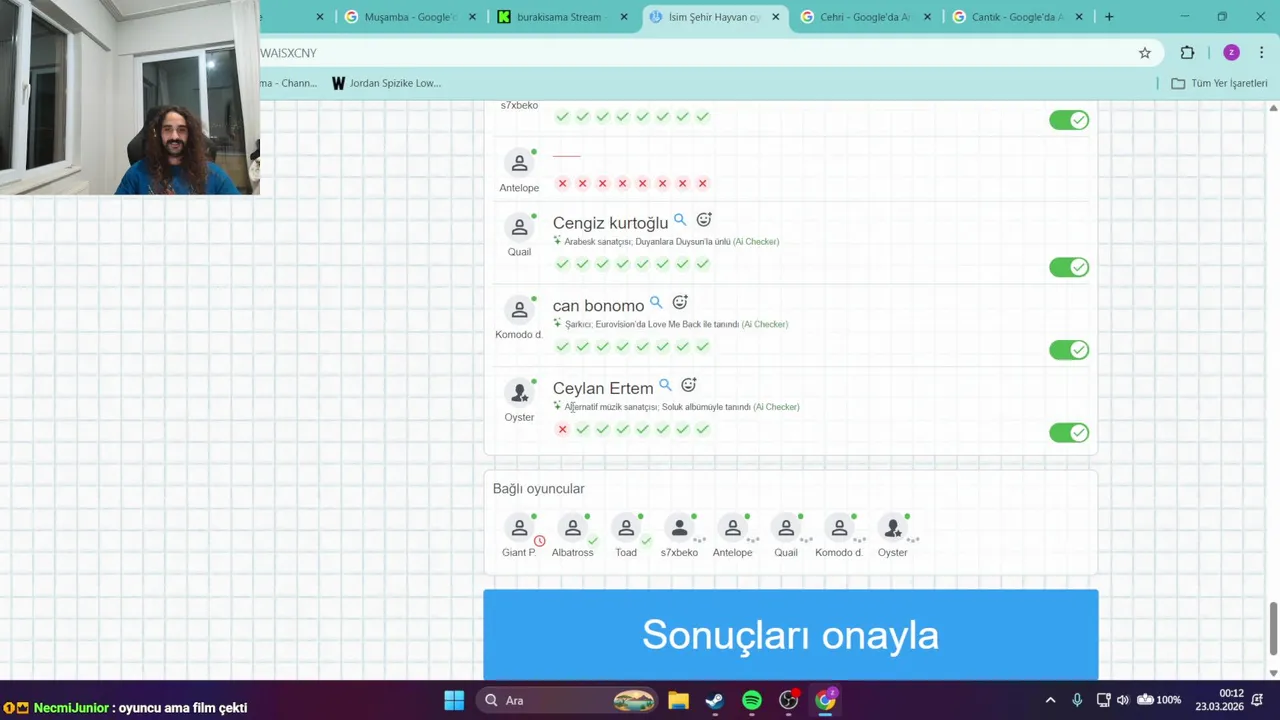Open emoji reaction for Ceylan Ertem

[x=689, y=385]
